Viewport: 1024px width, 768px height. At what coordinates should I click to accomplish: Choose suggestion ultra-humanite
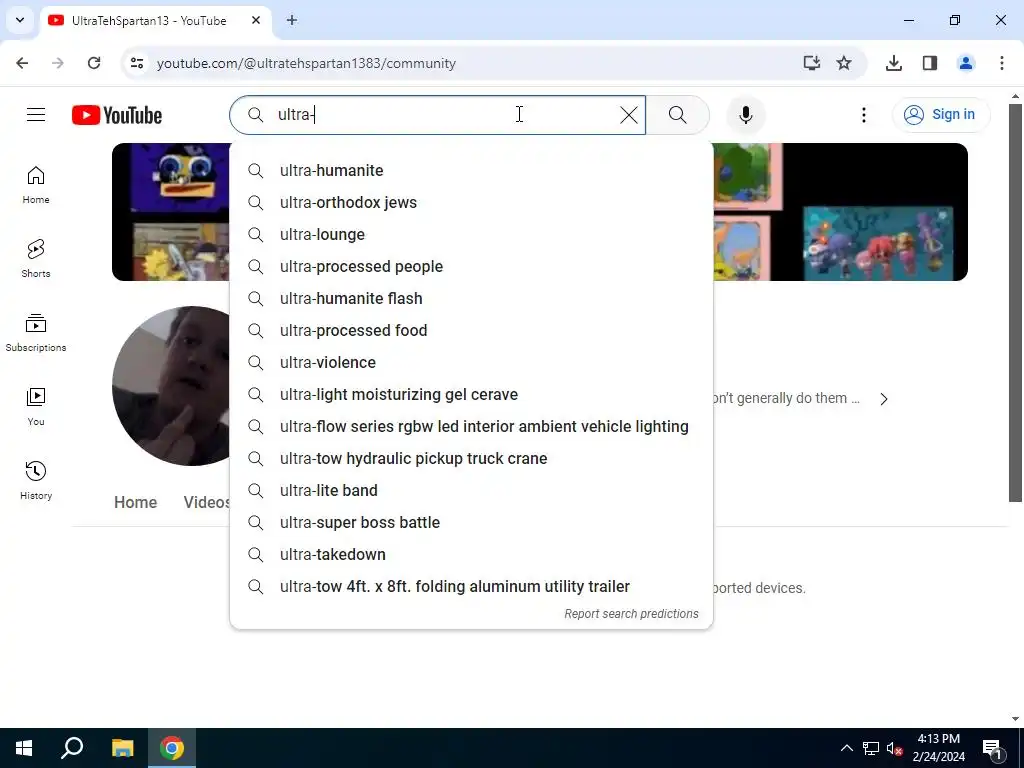(x=472, y=170)
